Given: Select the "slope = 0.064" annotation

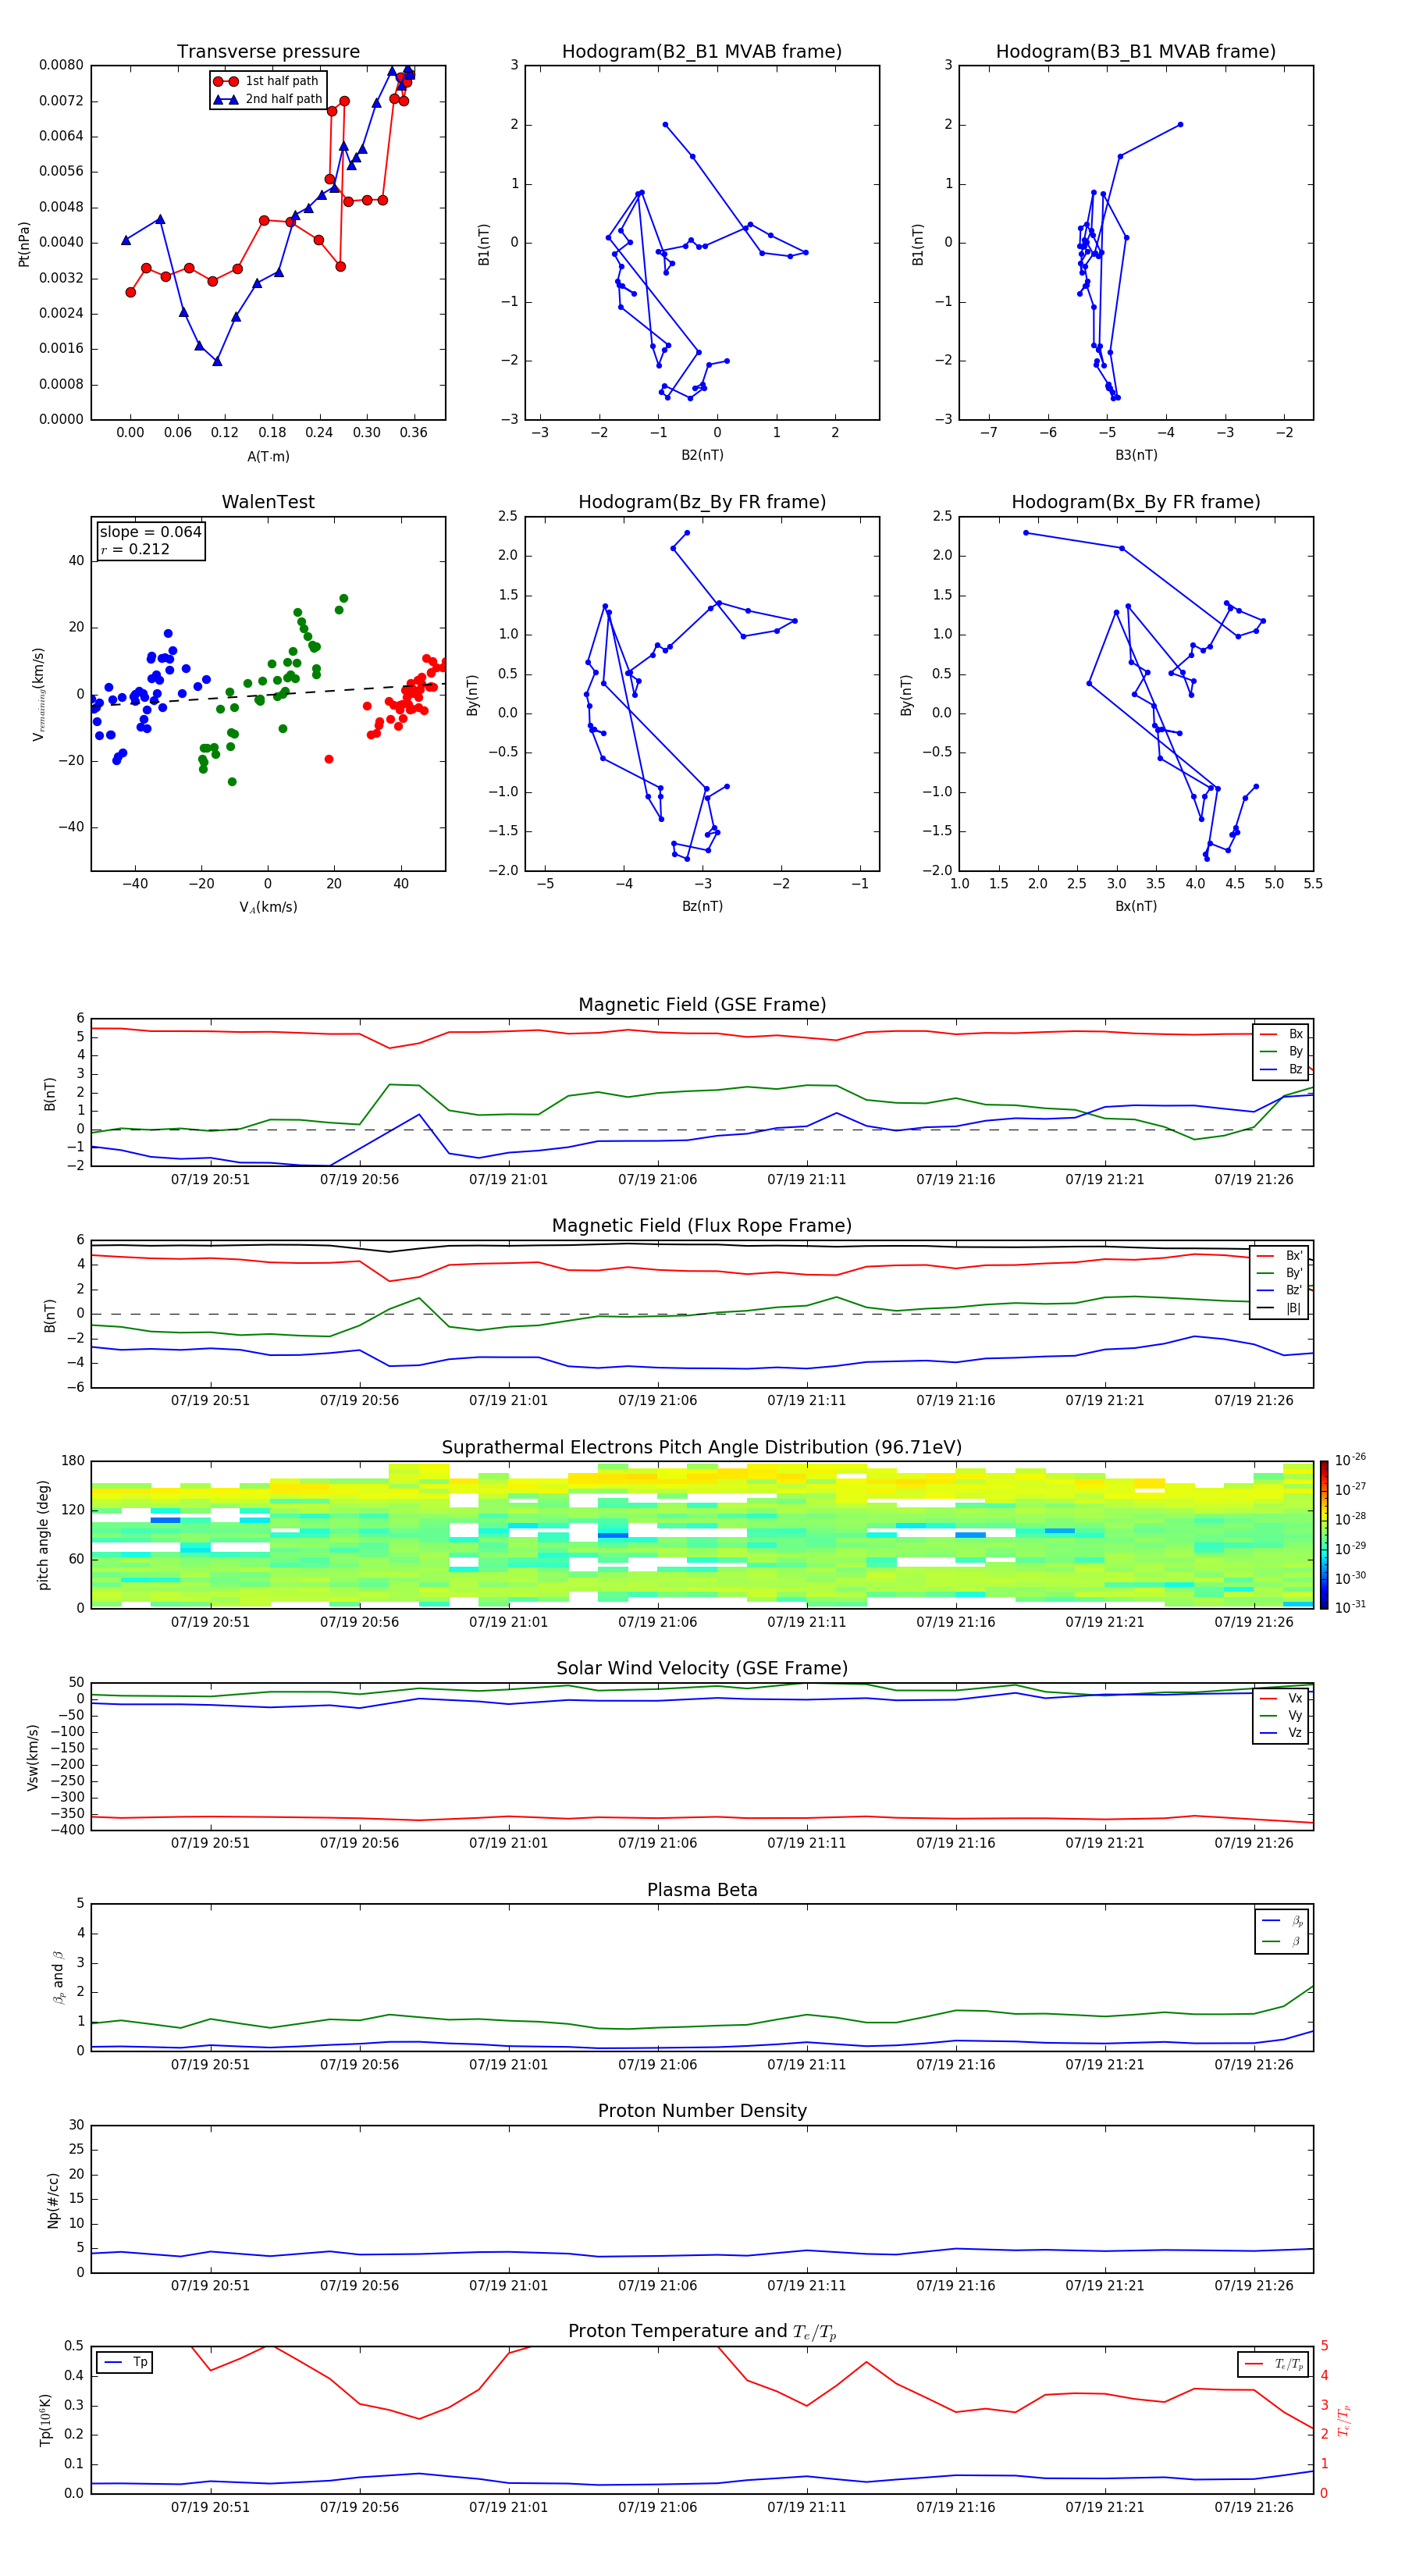Looking at the screenshot, I should pos(150,532).
